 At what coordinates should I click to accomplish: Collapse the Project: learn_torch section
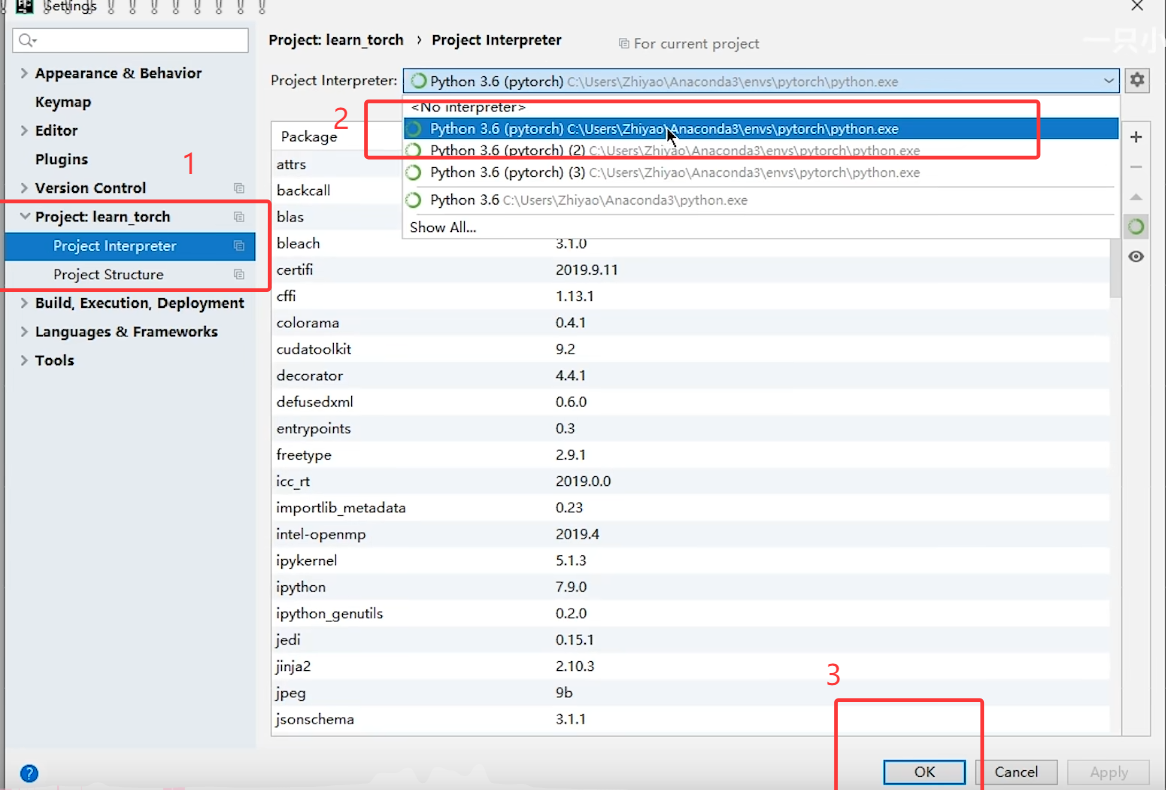(x=24, y=216)
